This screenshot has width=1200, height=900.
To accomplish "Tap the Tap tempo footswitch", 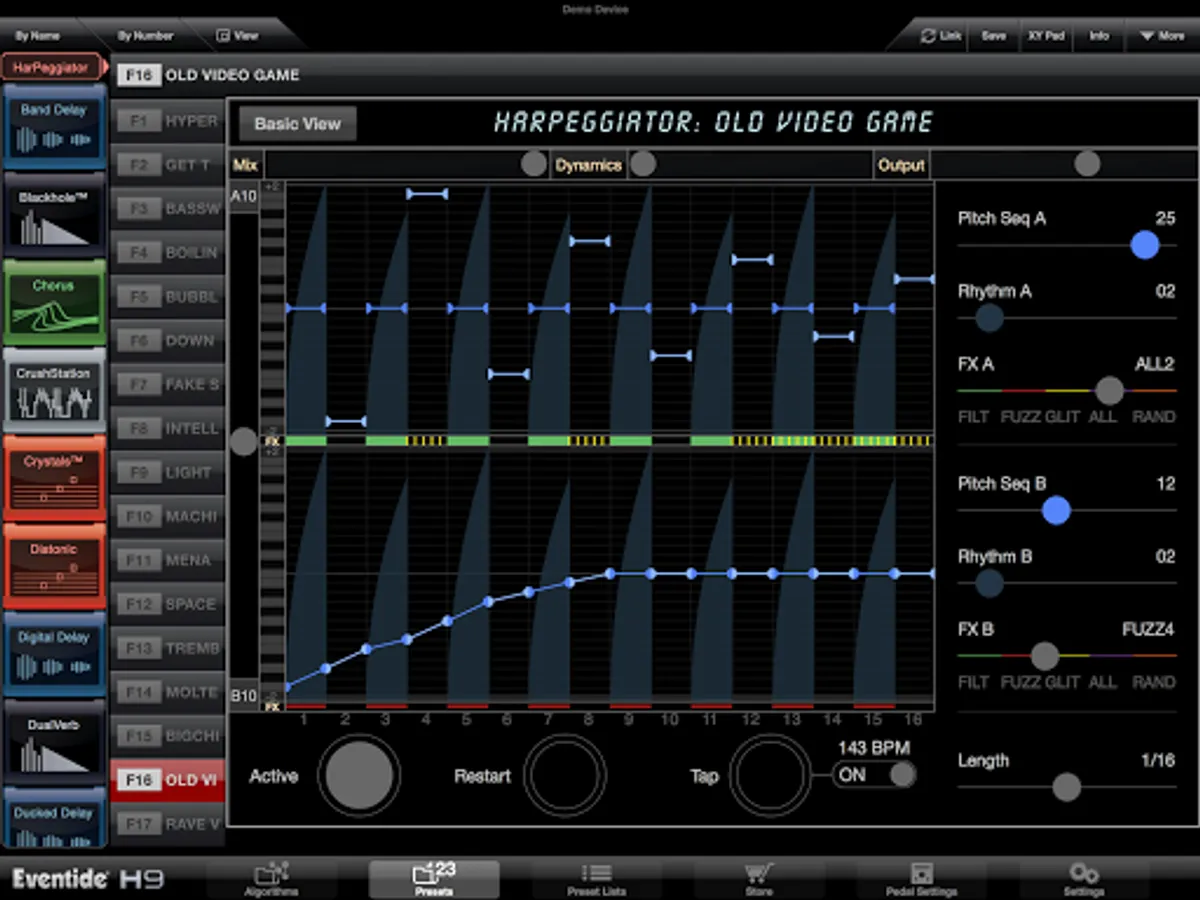I will 770,776.
